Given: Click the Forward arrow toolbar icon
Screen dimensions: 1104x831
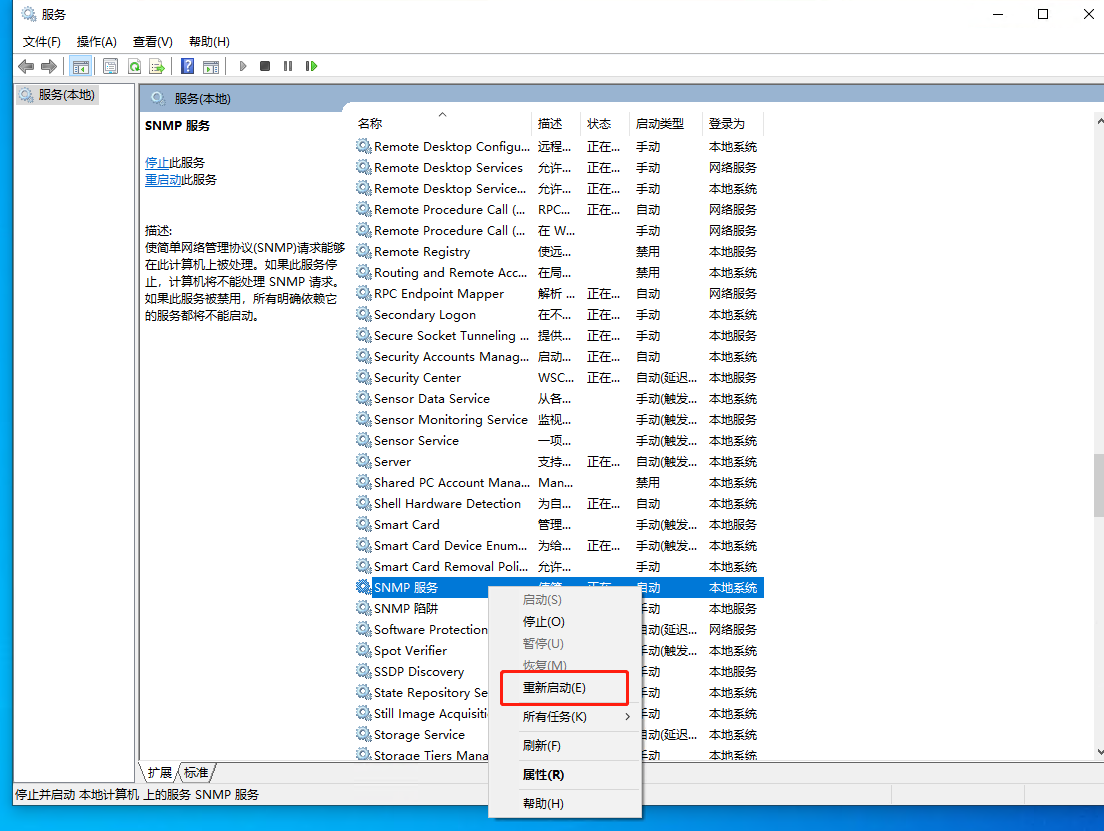Looking at the screenshot, I should click(x=49, y=66).
